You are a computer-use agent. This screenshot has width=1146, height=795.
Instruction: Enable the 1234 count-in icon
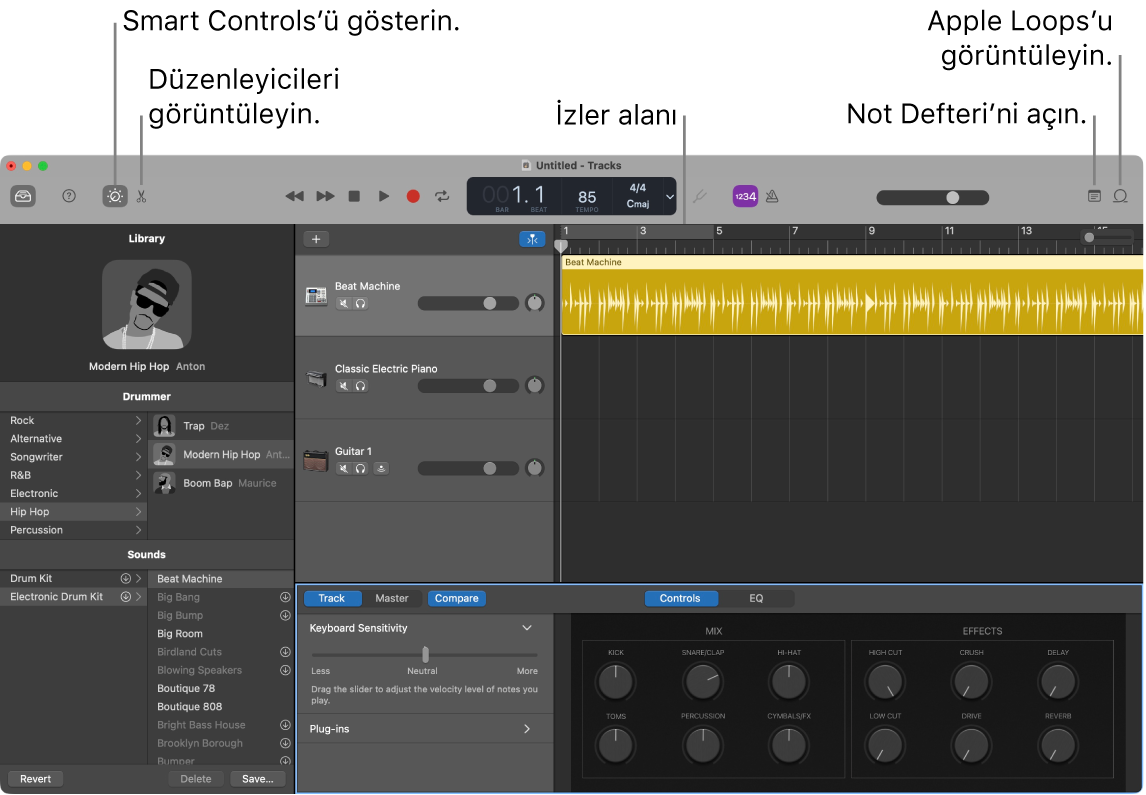(x=744, y=196)
